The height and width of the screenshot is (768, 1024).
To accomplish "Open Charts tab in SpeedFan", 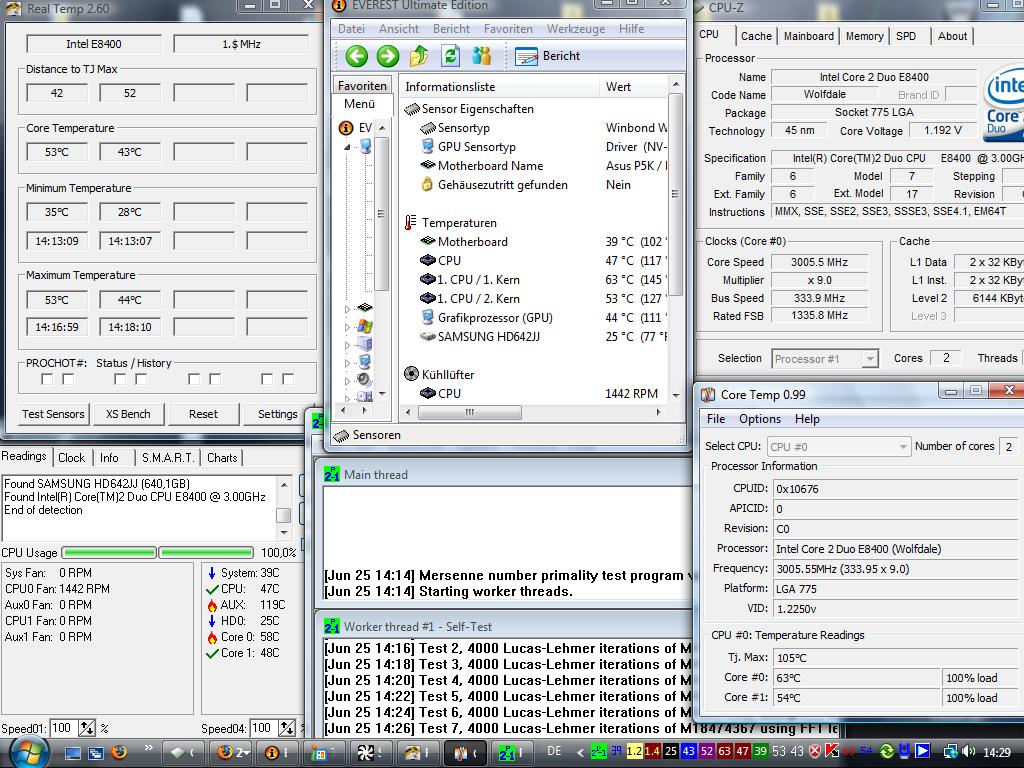I will tap(222, 458).
